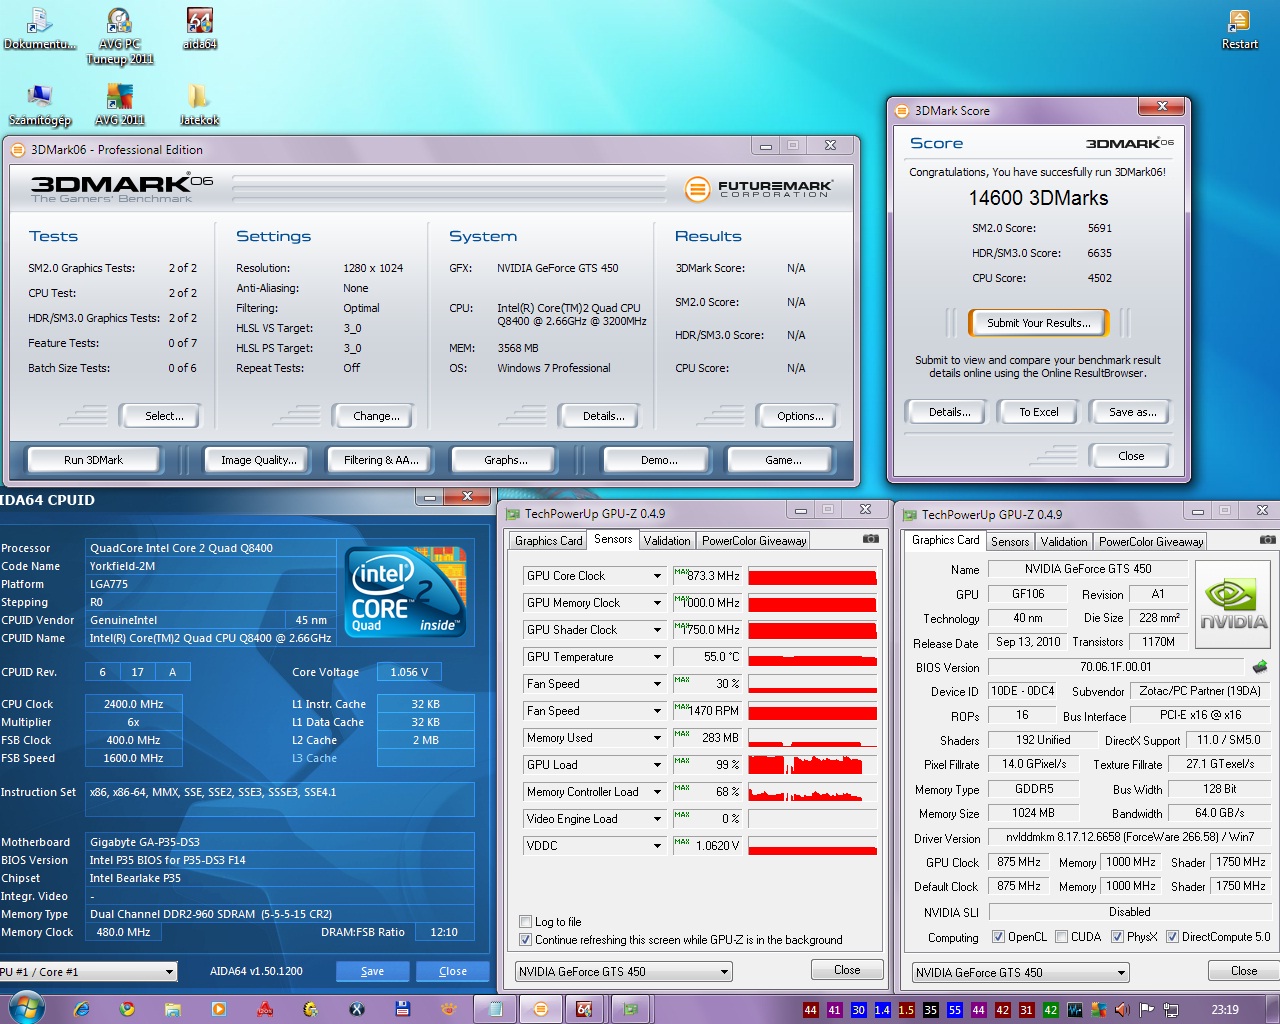This screenshot has height=1024, width=1280.
Task: Click the Filtering & AA... button
Action: click(x=381, y=460)
